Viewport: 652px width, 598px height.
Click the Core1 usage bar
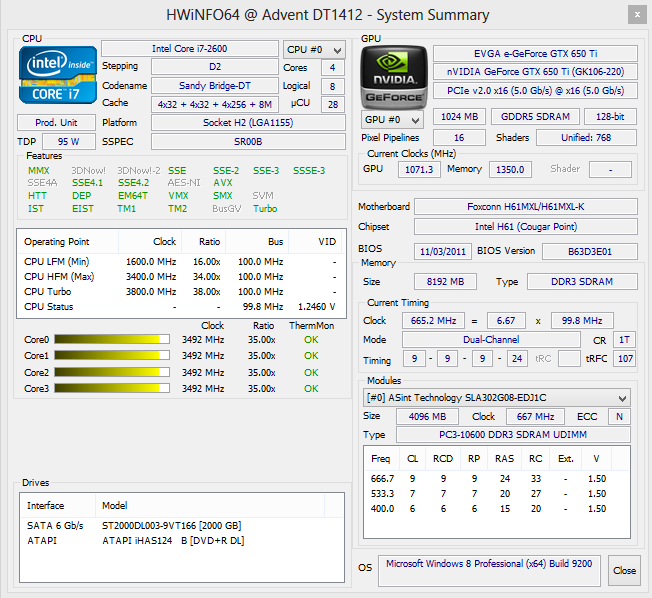click(x=112, y=356)
